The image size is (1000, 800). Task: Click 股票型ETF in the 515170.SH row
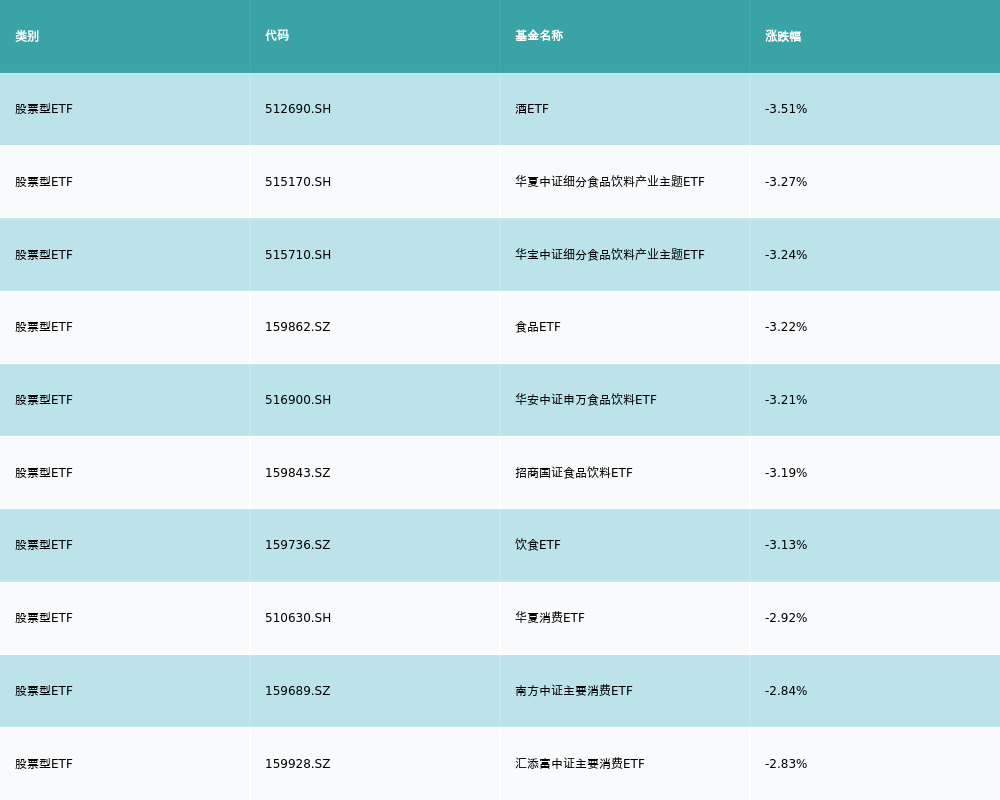44,182
